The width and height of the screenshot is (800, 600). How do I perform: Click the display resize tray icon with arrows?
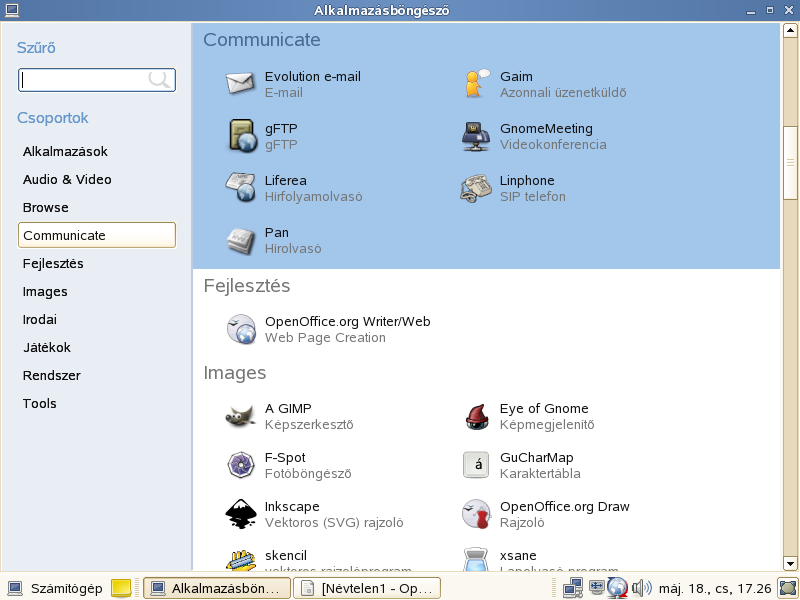pos(596,587)
